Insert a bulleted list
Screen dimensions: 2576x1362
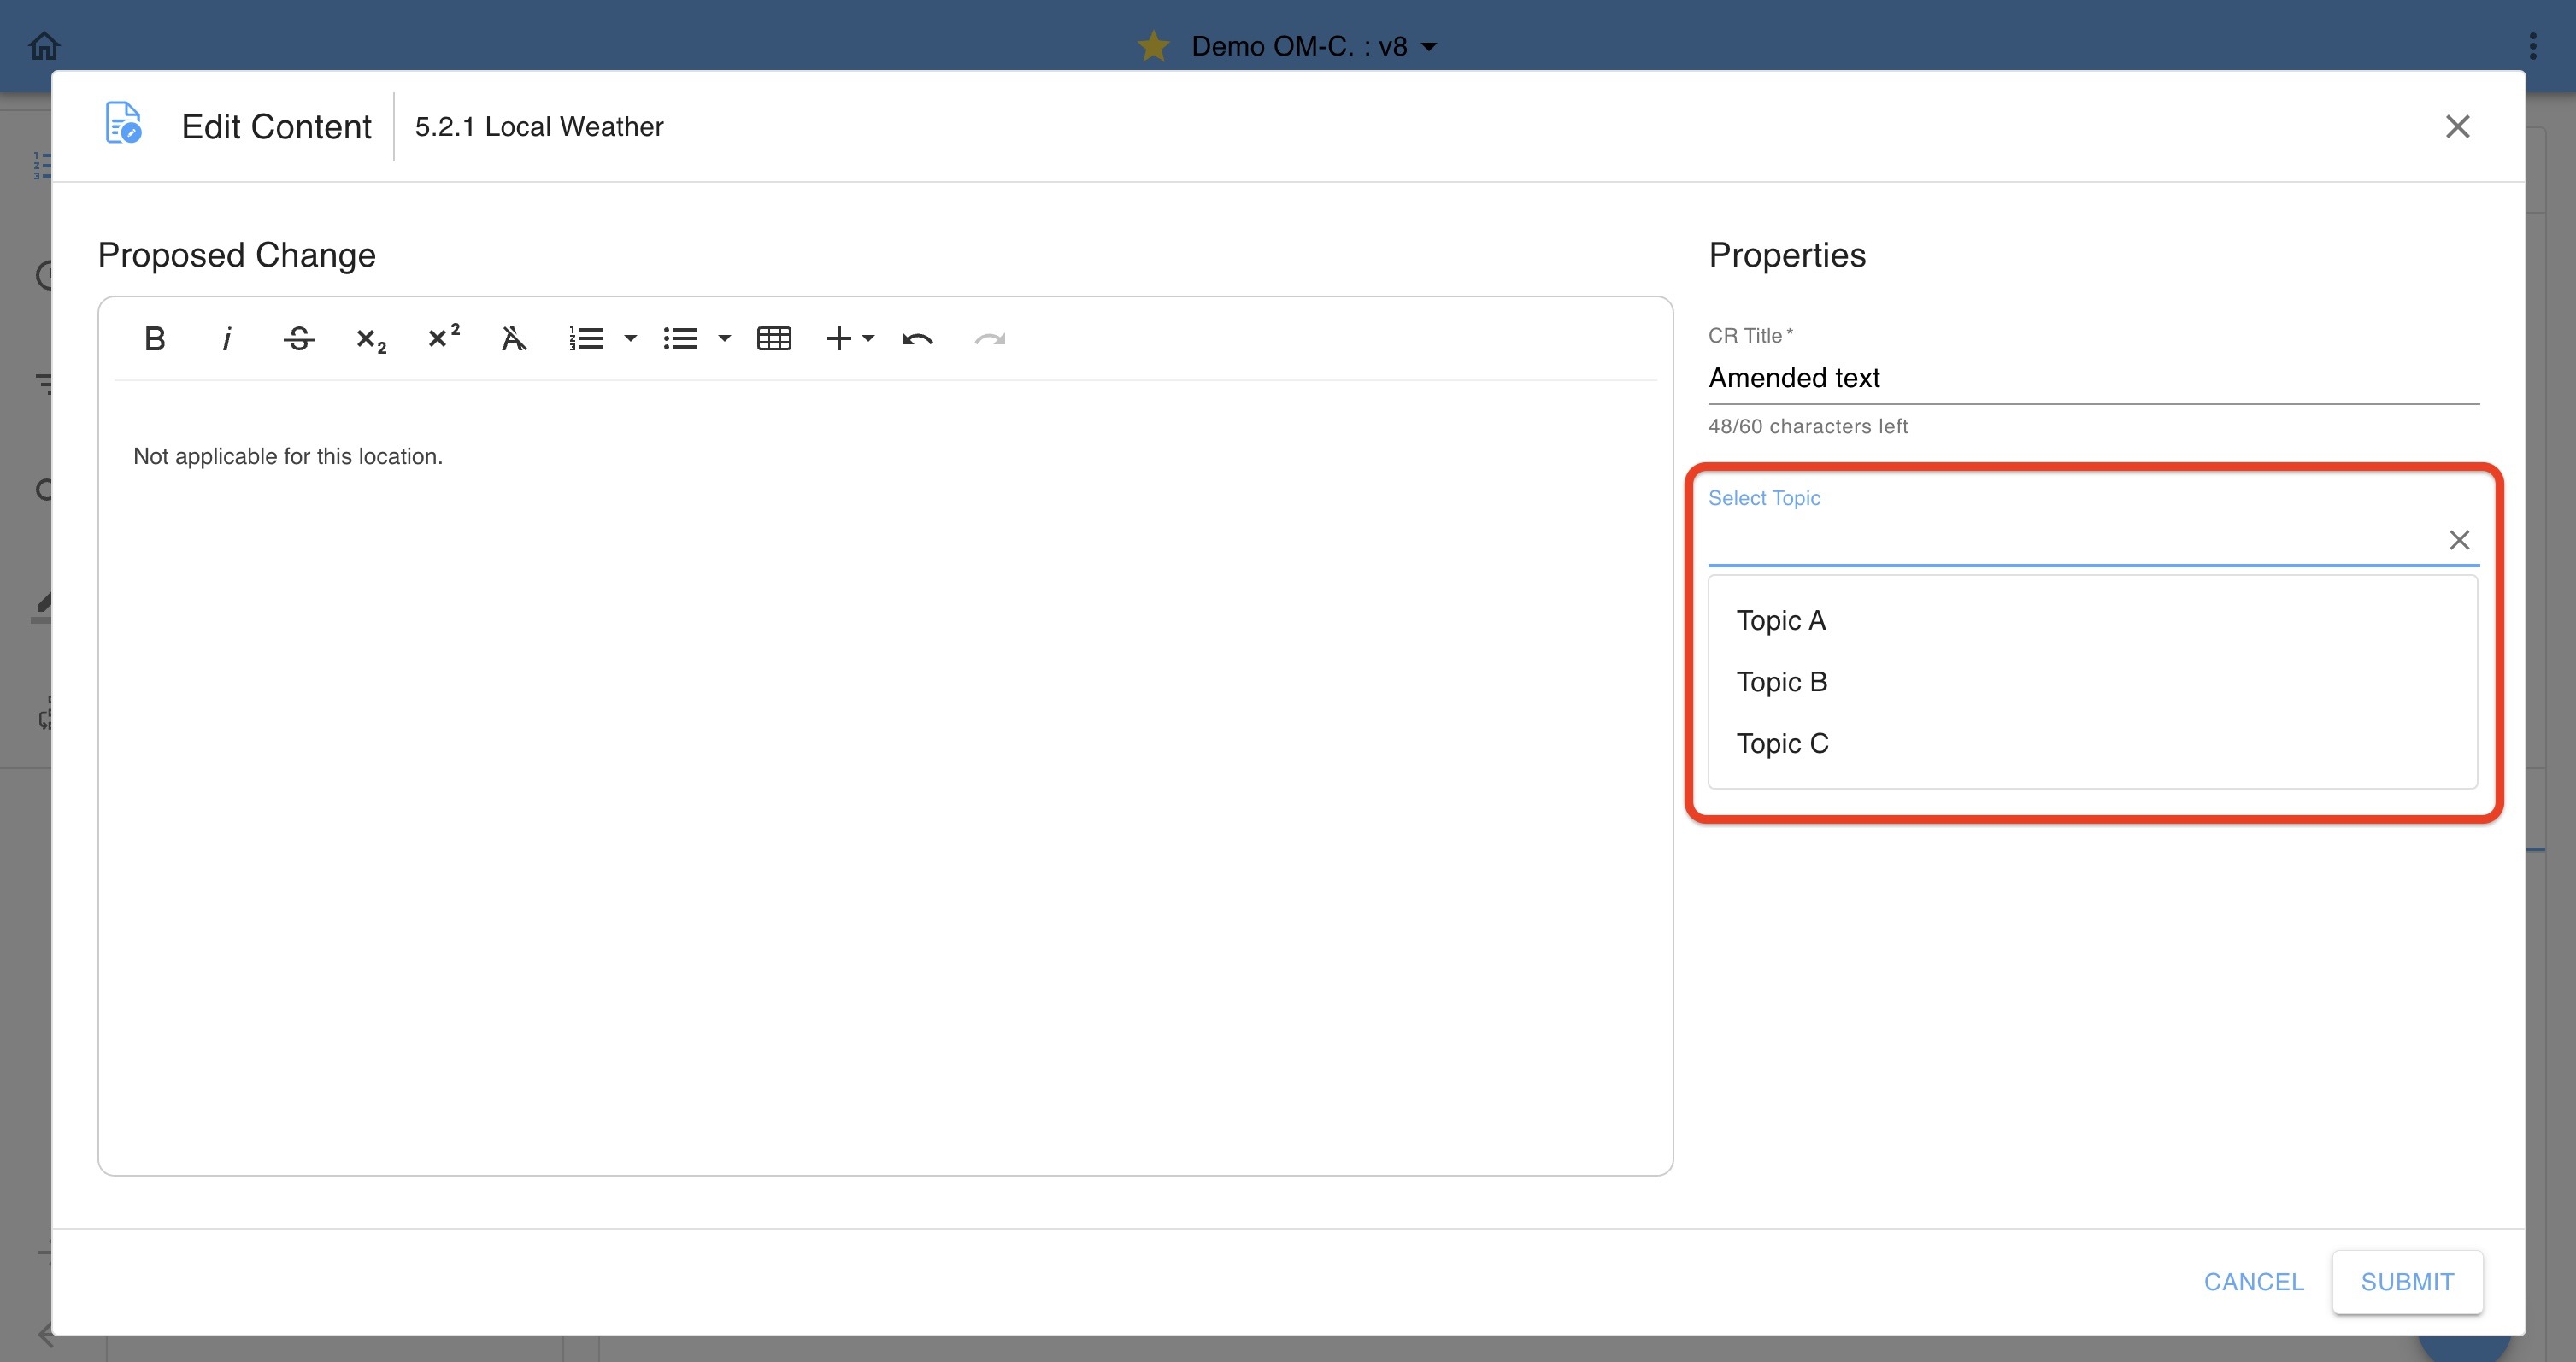[x=680, y=339]
